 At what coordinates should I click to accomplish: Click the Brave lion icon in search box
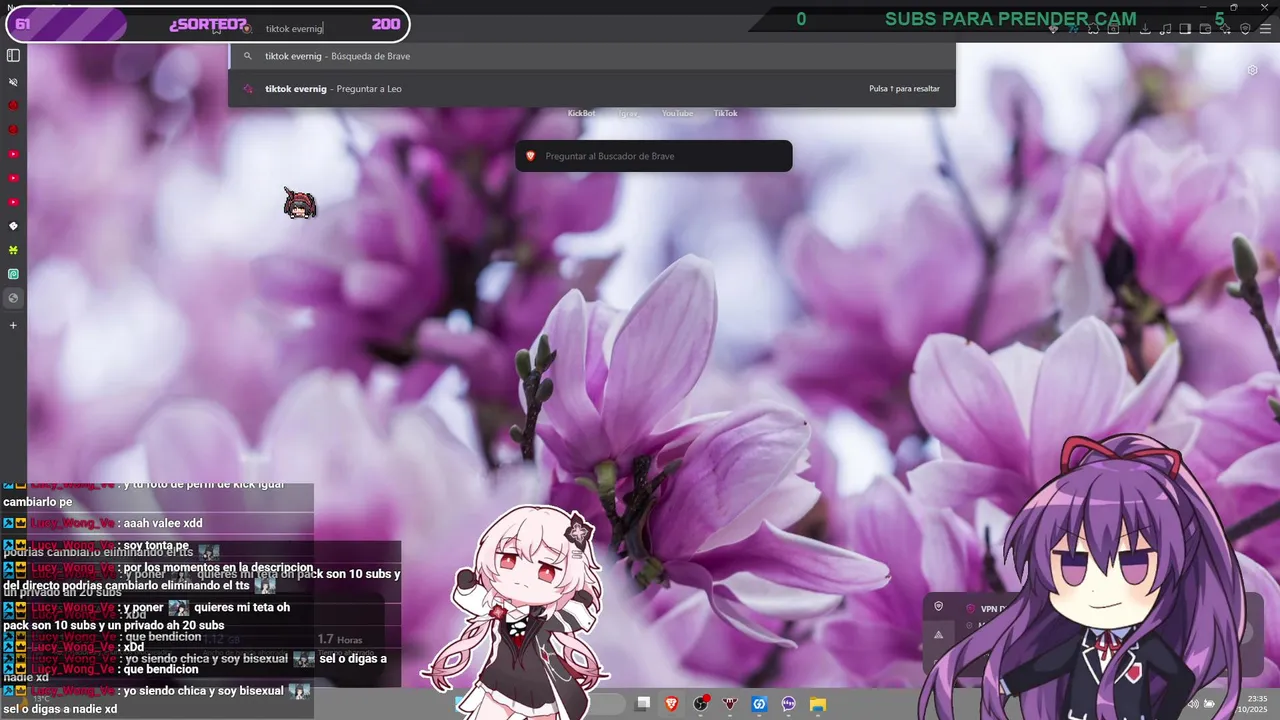[531, 156]
